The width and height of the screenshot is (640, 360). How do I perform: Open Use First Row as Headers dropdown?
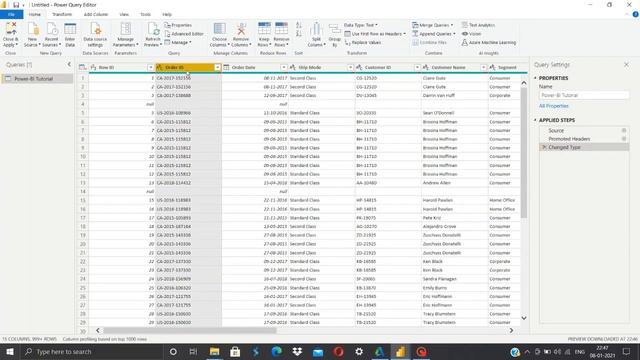pyautogui.click(x=375, y=34)
